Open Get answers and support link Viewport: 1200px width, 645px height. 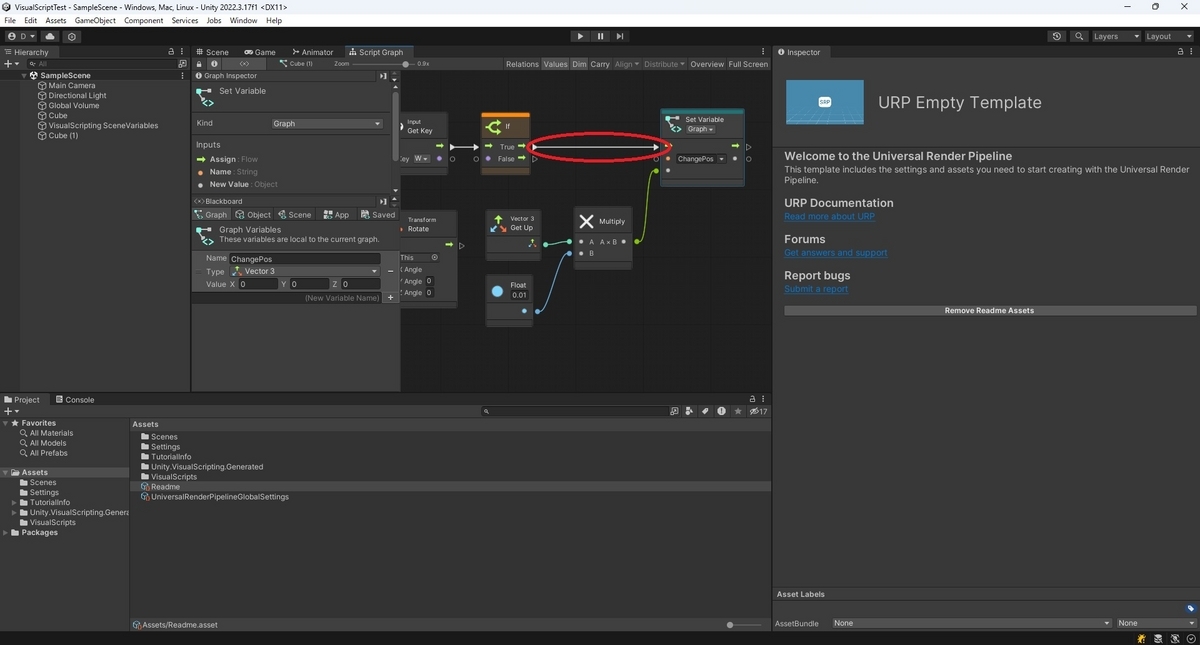tap(835, 253)
